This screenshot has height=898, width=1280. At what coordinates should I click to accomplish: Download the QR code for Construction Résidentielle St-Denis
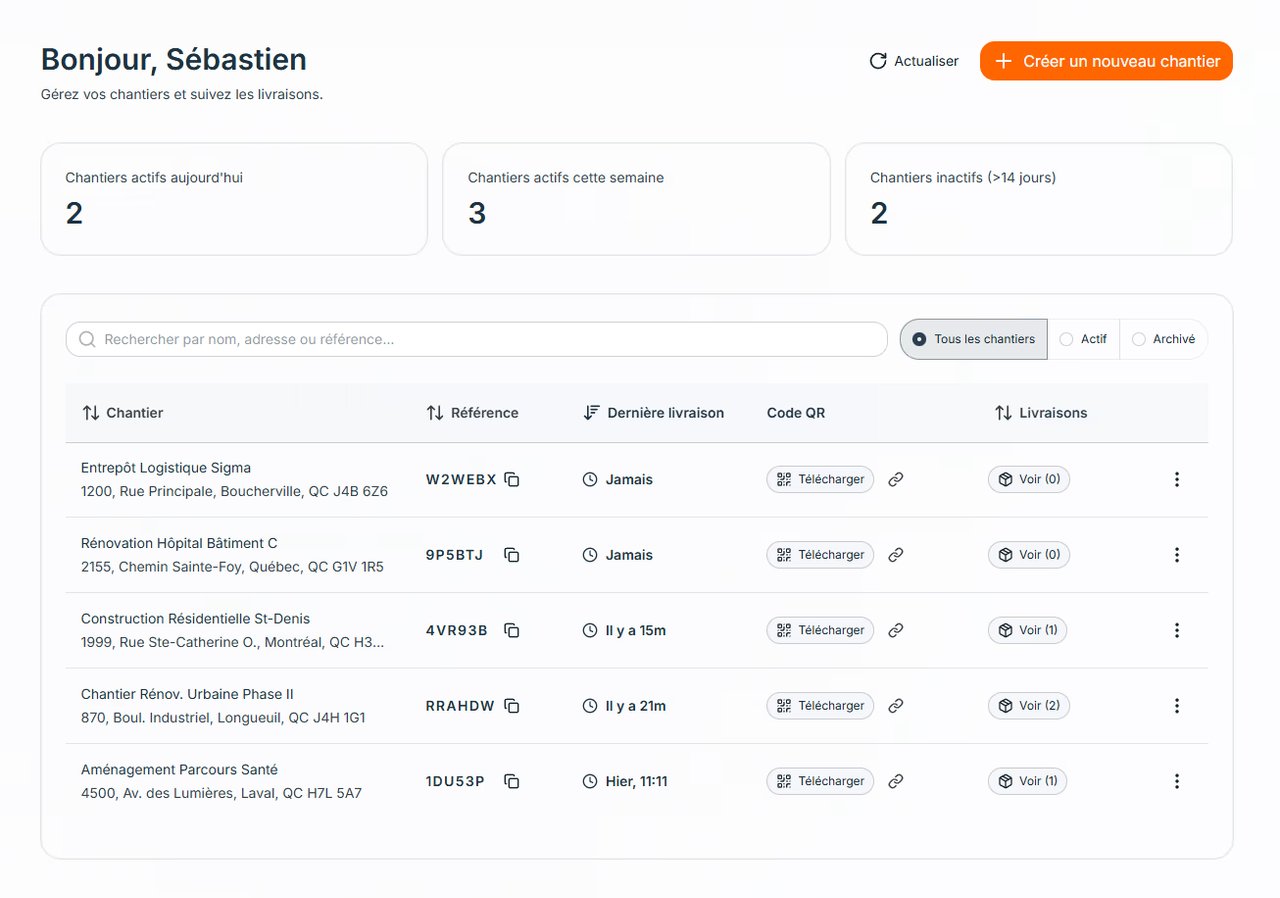click(x=819, y=630)
